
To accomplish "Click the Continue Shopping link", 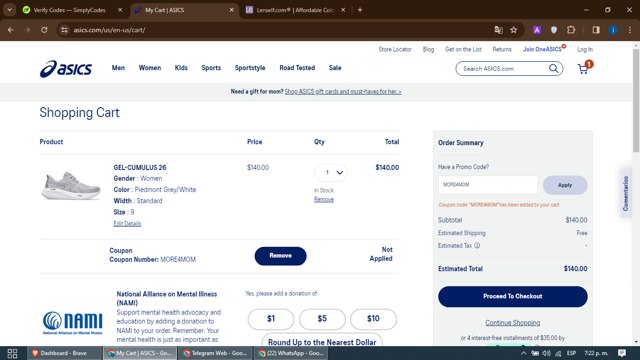I will 513,323.
